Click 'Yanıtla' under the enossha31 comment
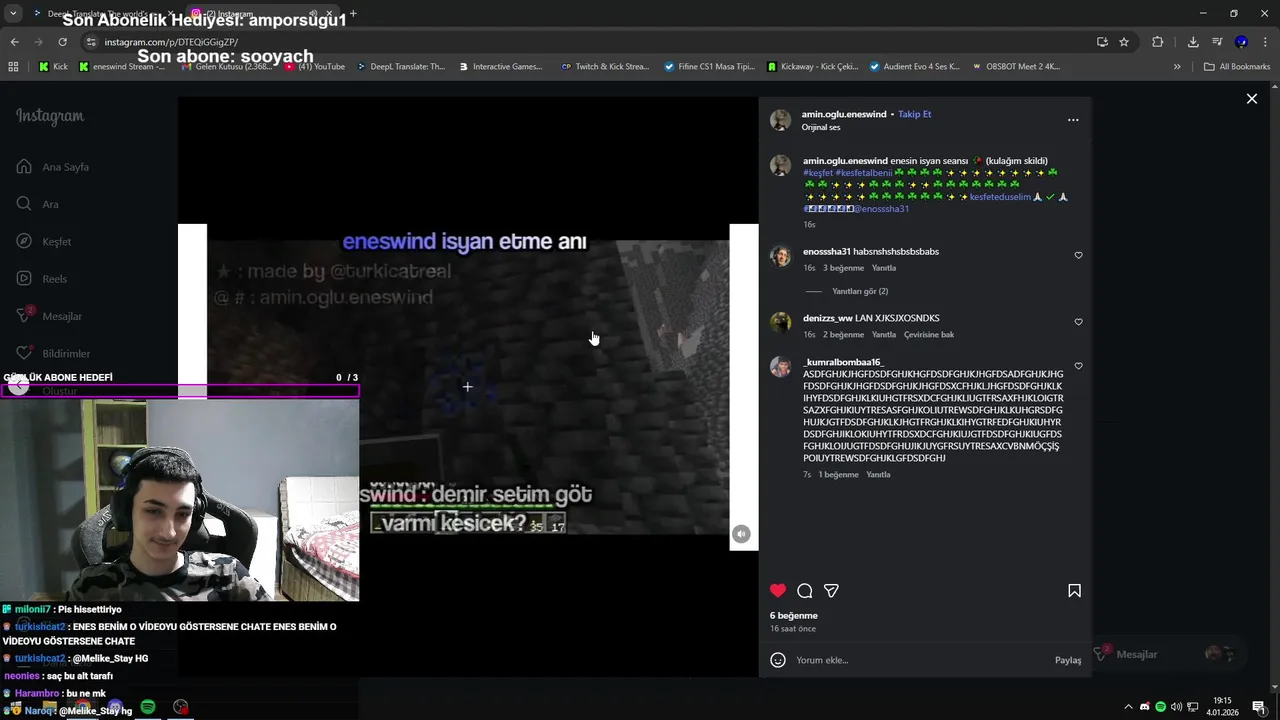Screen dimensions: 1280x720 tap(884, 268)
